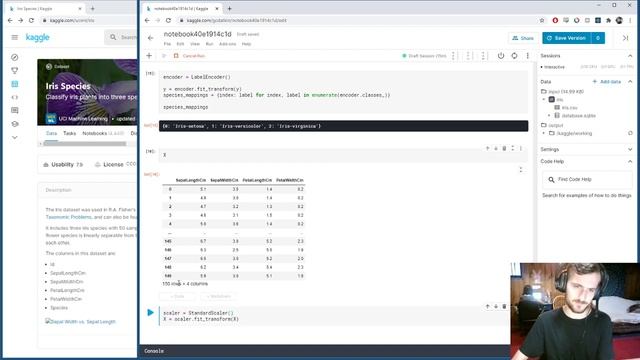The height and width of the screenshot is (360, 640).
Task: Open the dataframe output options menu
Action: pos(520,169)
